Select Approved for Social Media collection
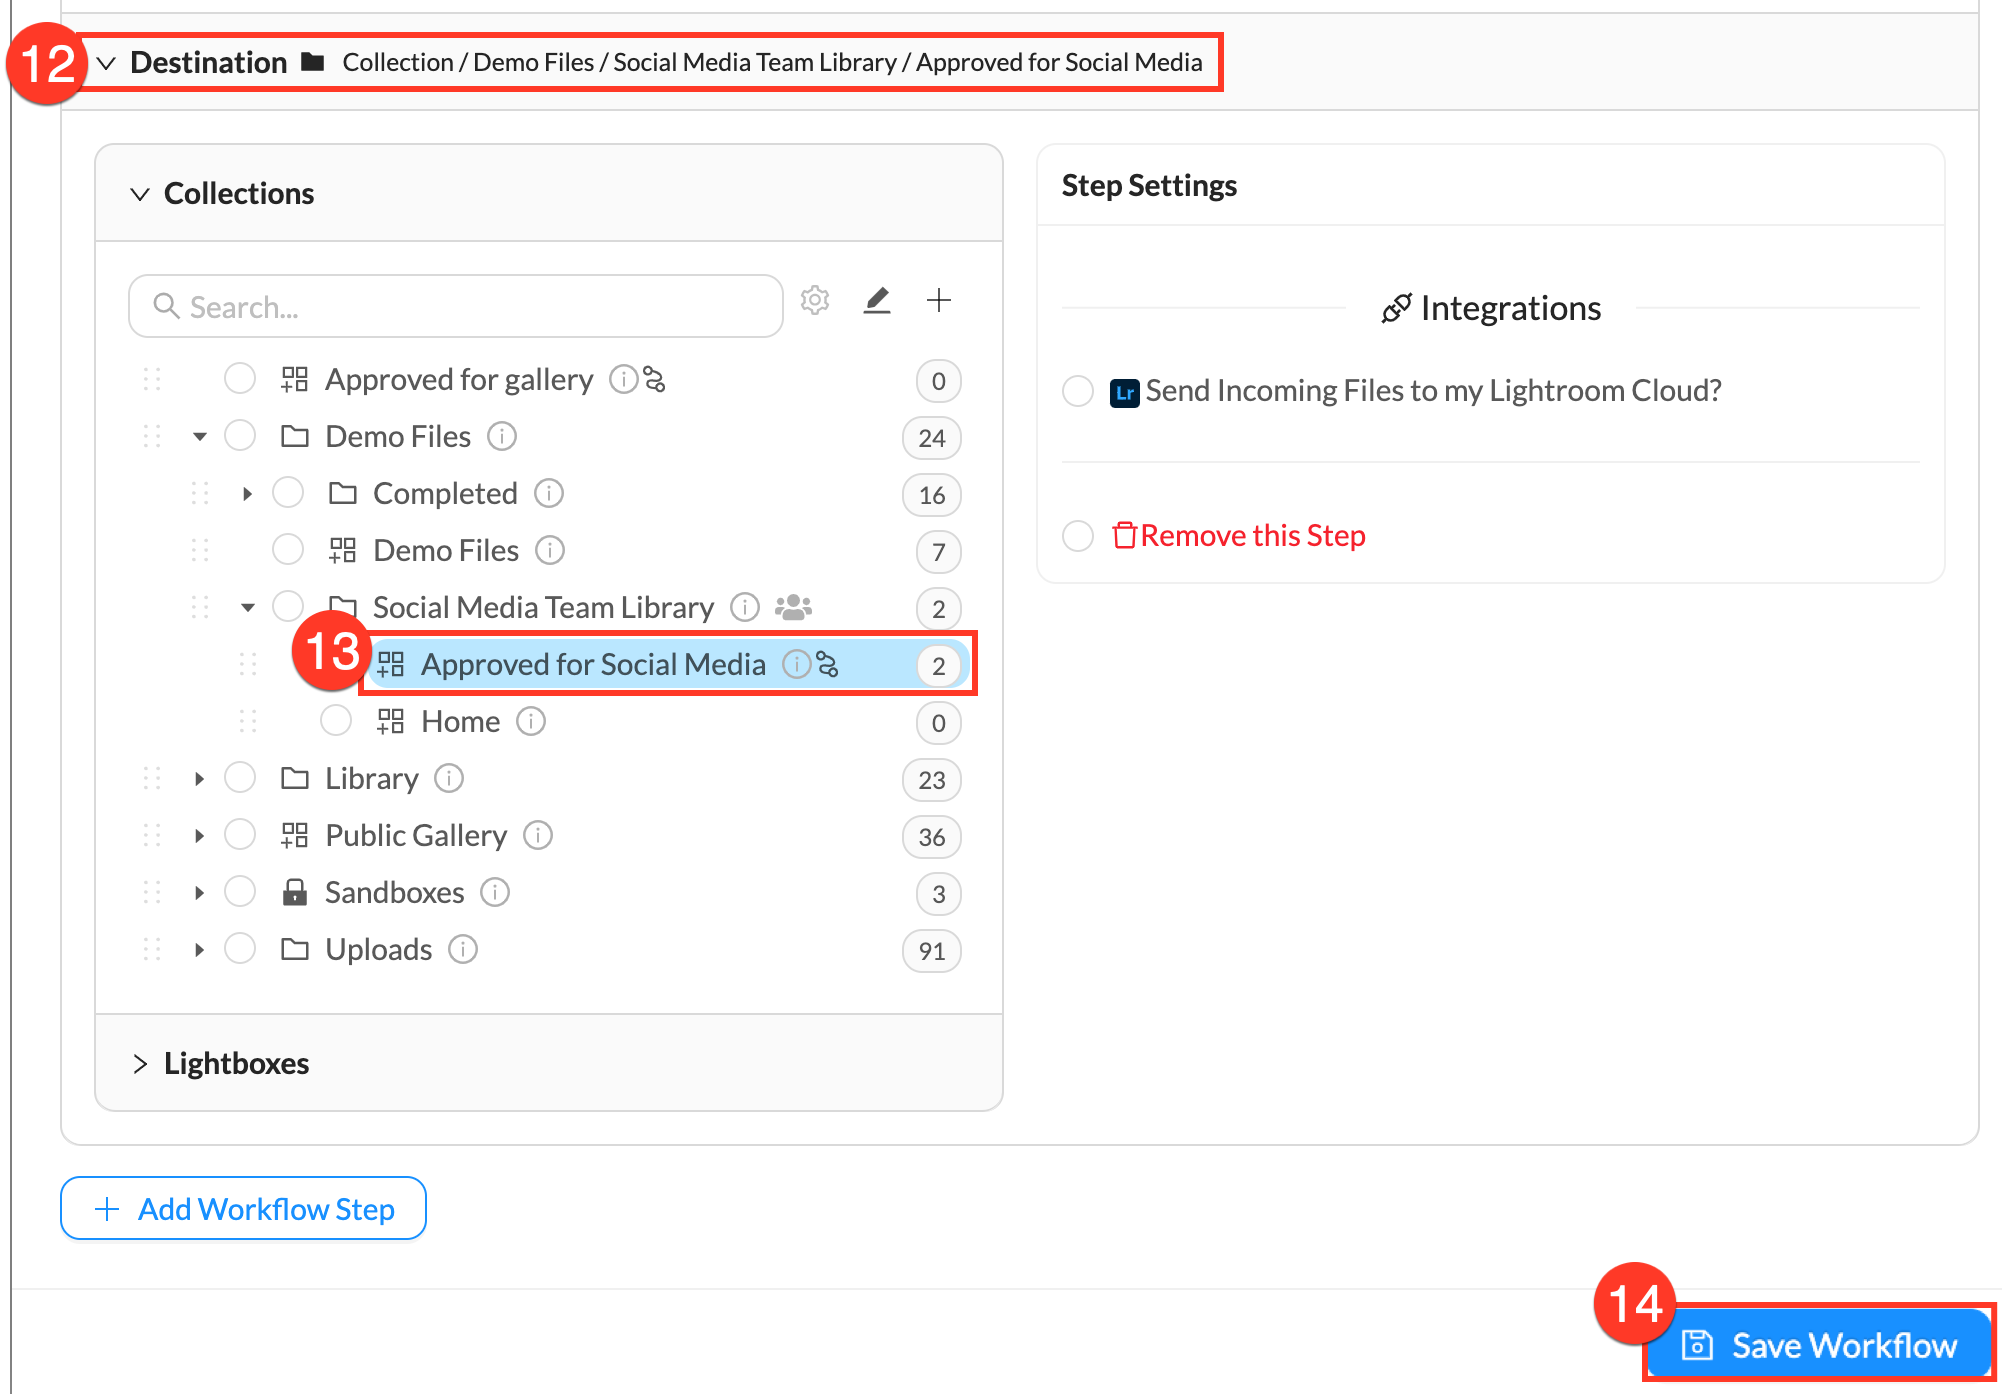The height and width of the screenshot is (1394, 2002). 592,664
